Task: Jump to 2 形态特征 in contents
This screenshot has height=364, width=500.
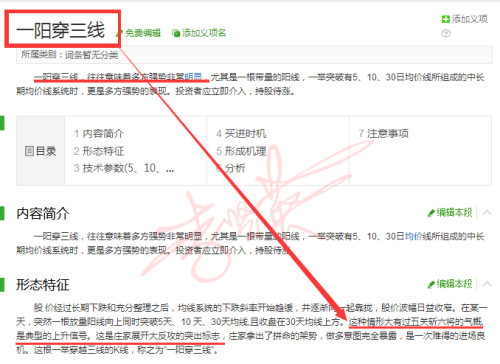Action: 99,151
